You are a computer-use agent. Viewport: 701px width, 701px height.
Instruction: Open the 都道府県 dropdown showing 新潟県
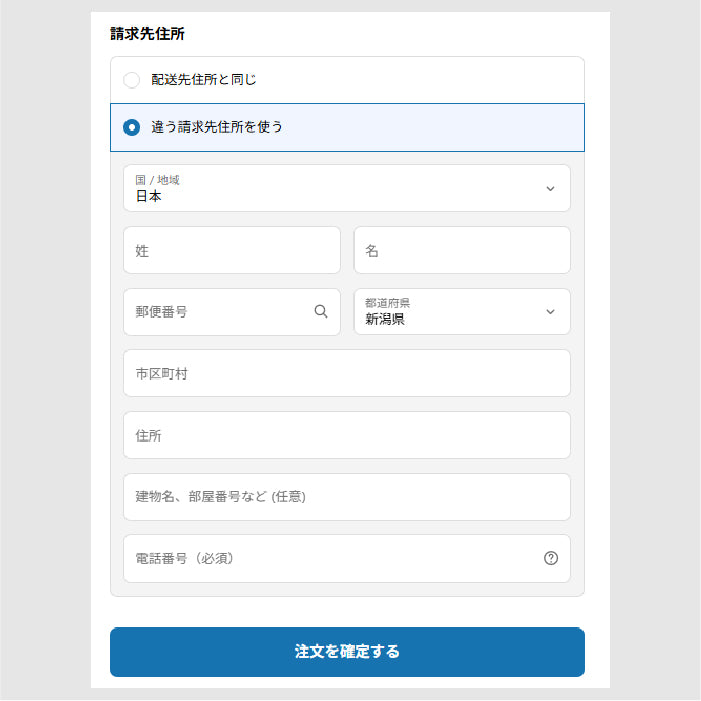(462, 312)
